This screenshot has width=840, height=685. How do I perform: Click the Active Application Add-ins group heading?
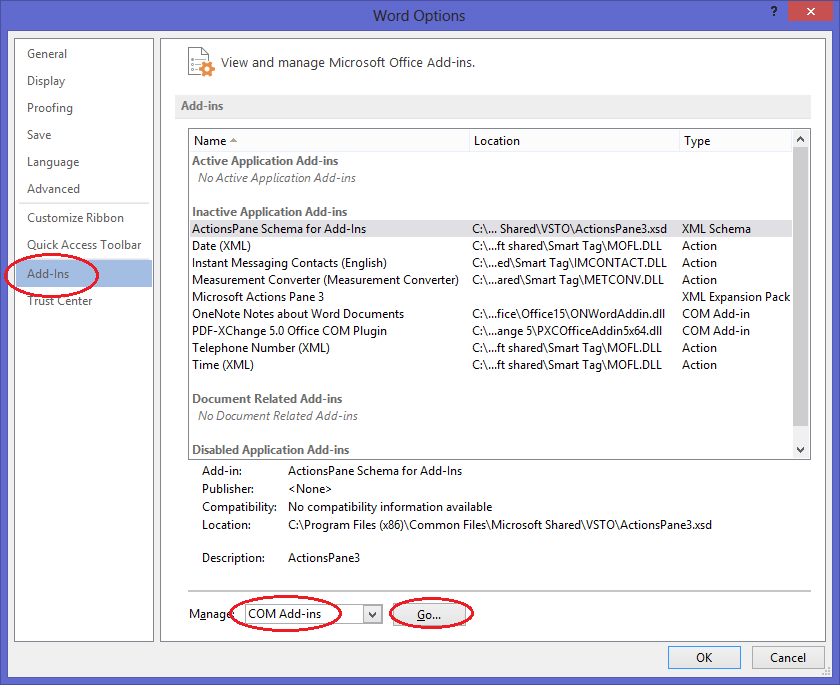click(x=265, y=161)
